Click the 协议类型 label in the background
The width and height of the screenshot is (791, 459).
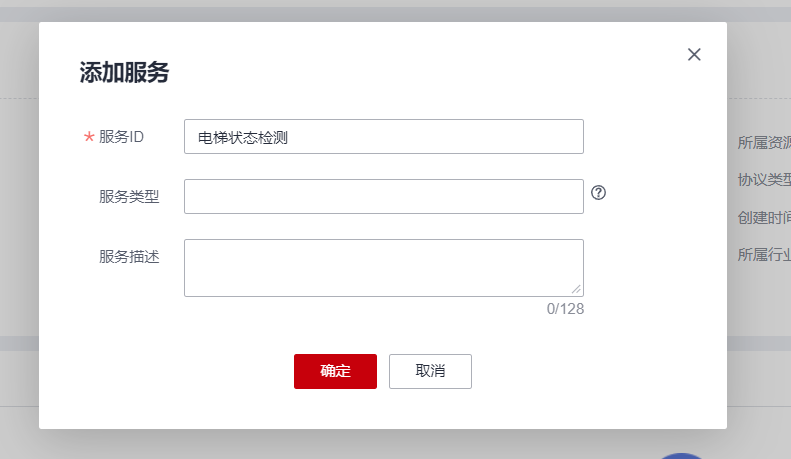(x=764, y=179)
